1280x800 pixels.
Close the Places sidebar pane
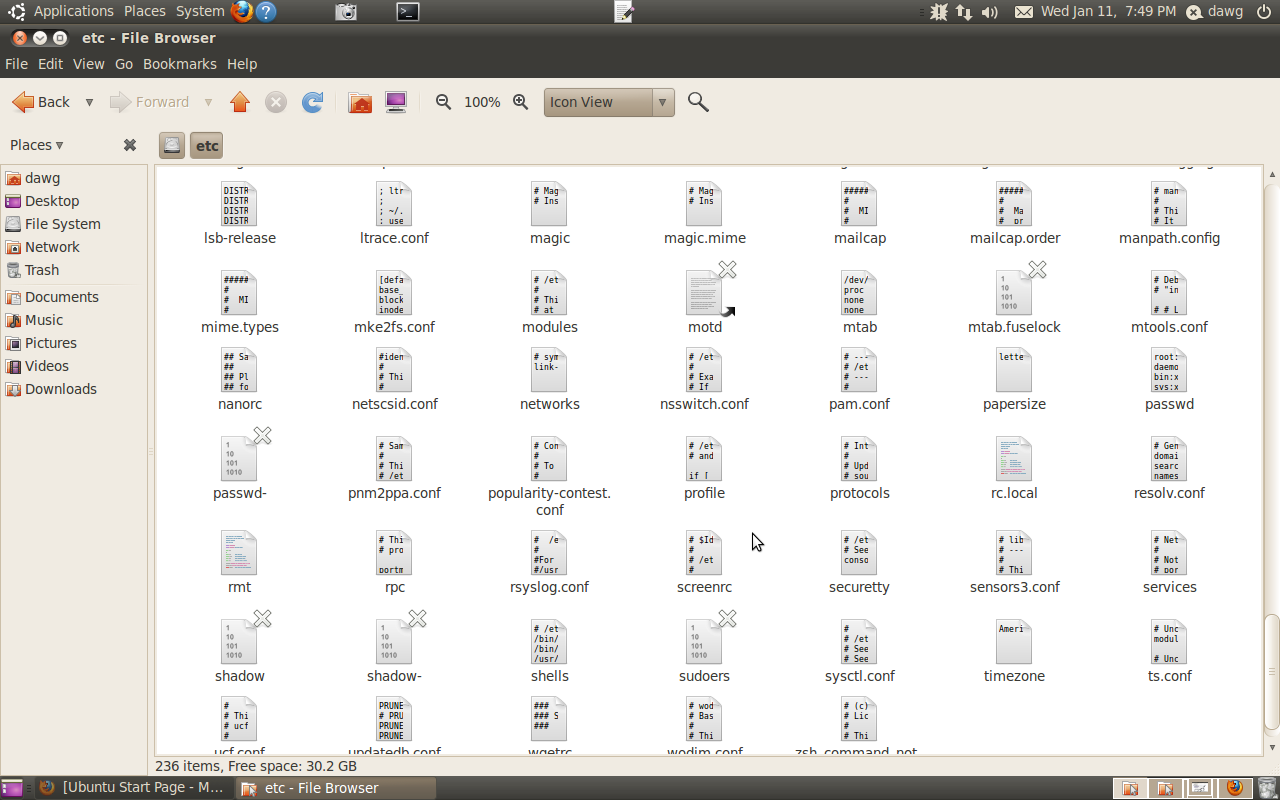[x=129, y=145]
